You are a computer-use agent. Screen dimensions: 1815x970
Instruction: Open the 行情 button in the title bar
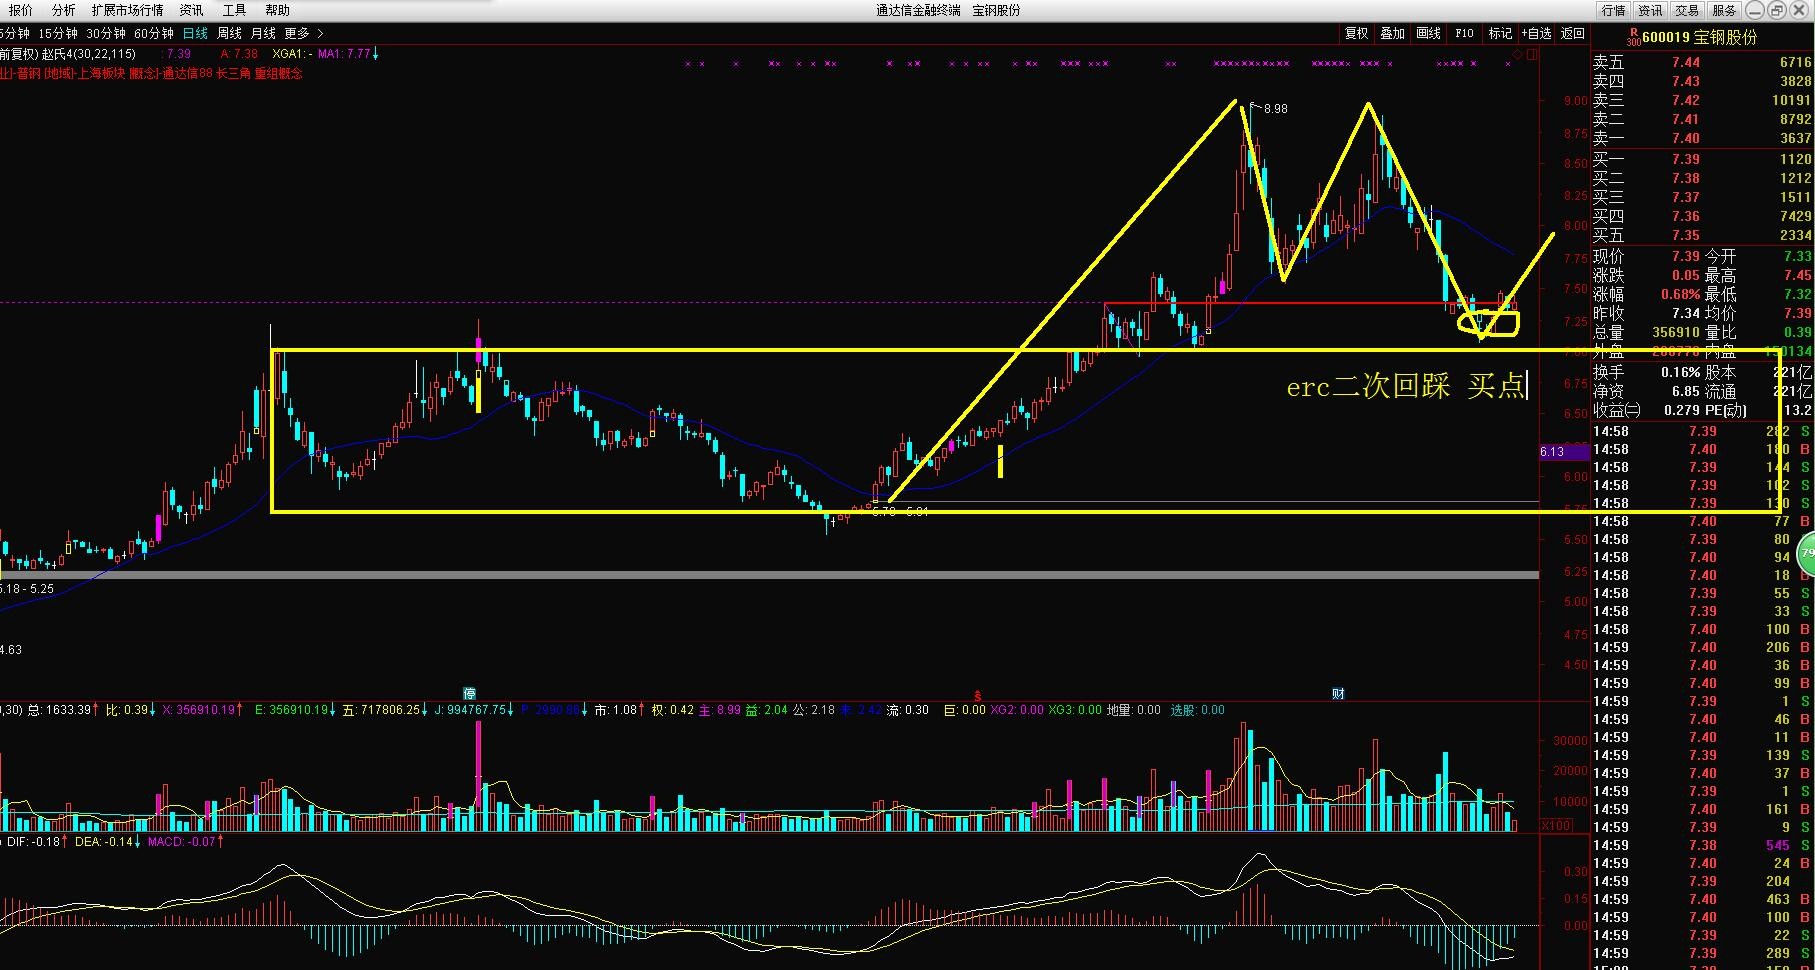[x=1613, y=10]
